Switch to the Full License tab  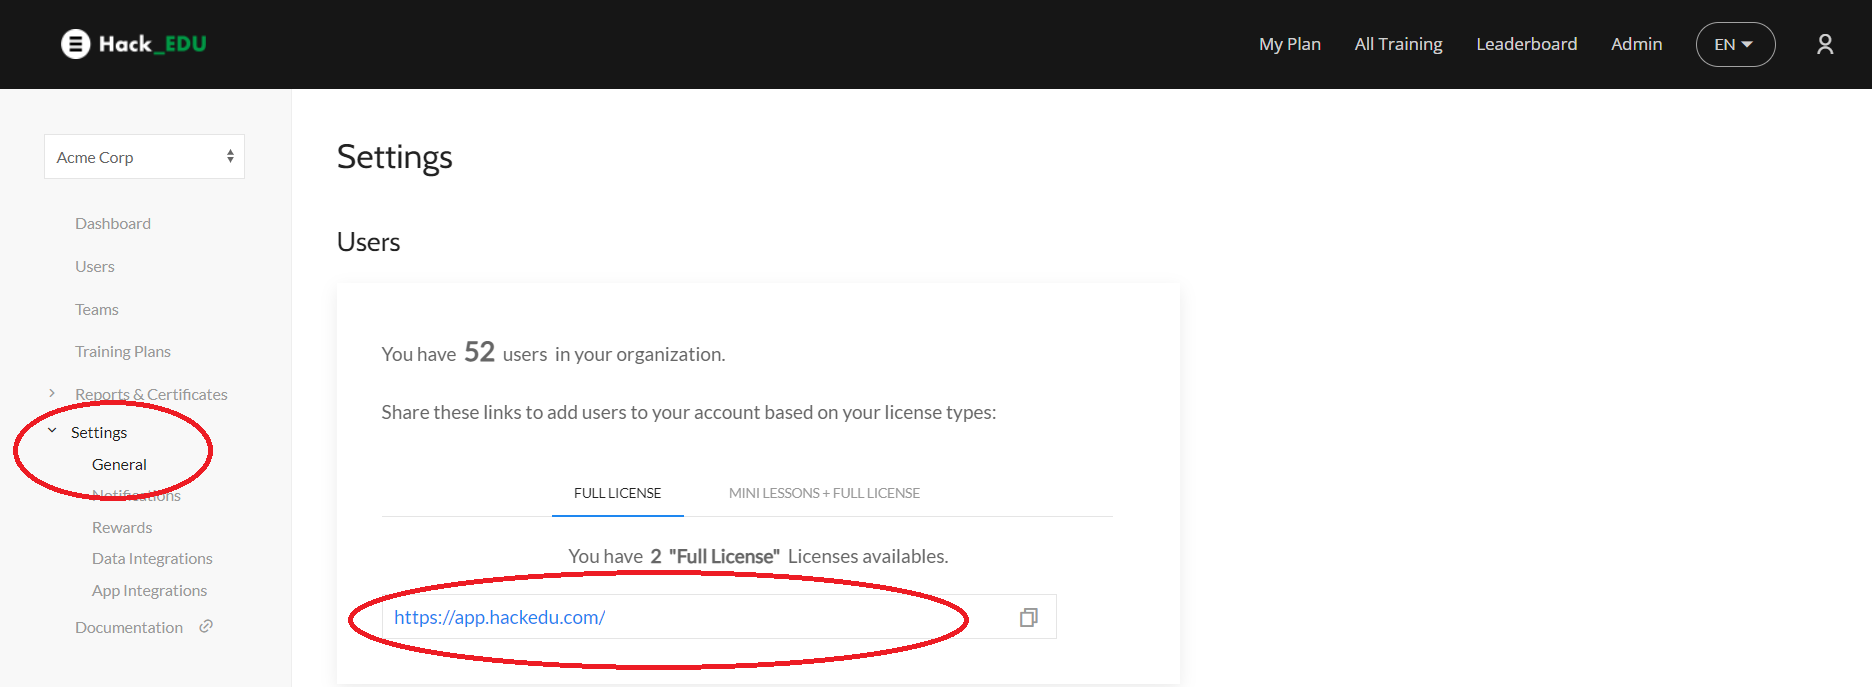(617, 493)
